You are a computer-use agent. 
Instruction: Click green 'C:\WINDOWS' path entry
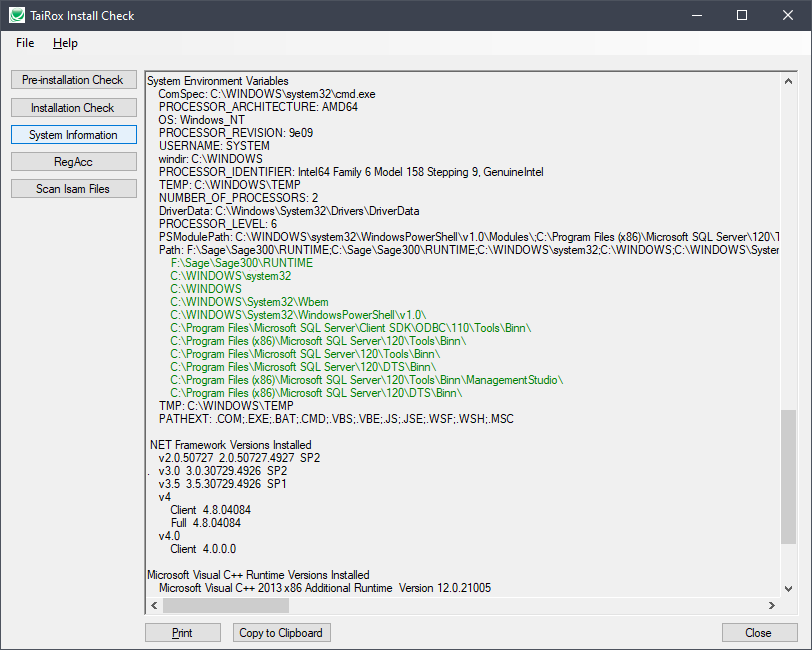(206, 288)
